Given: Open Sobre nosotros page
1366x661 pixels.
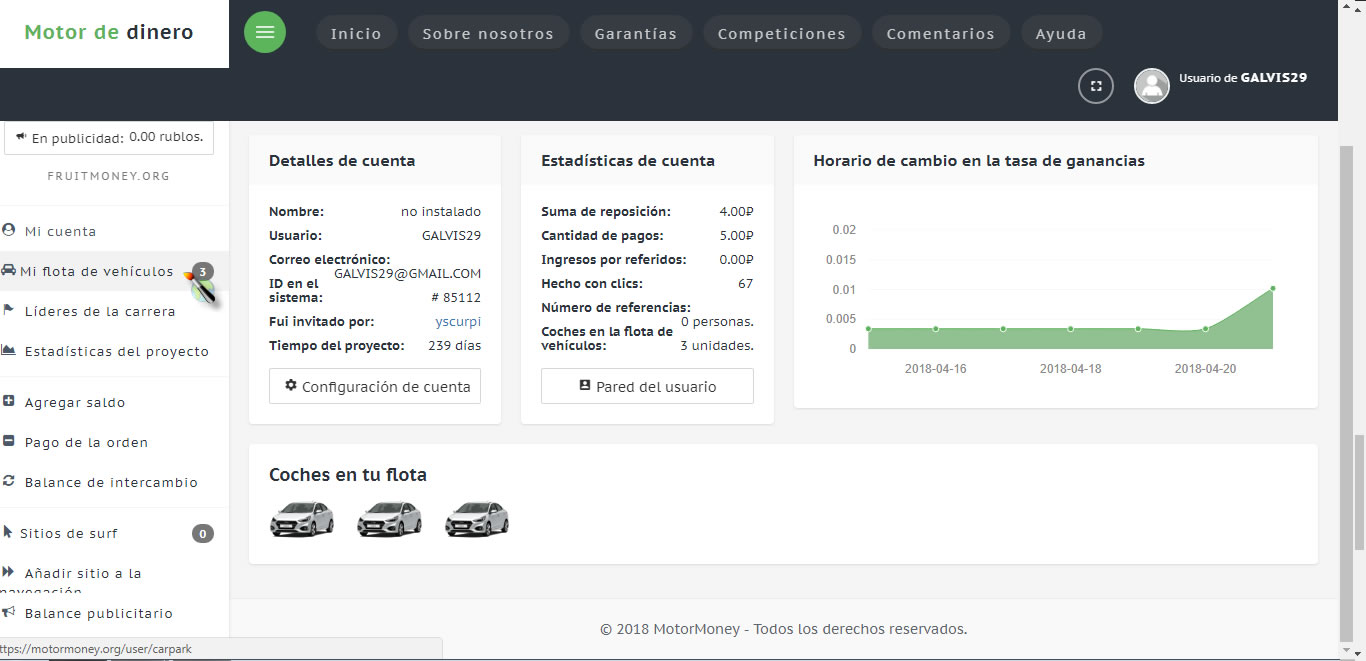Looking at the screenshot, I should pyautogui.click(x=488, y=33).
